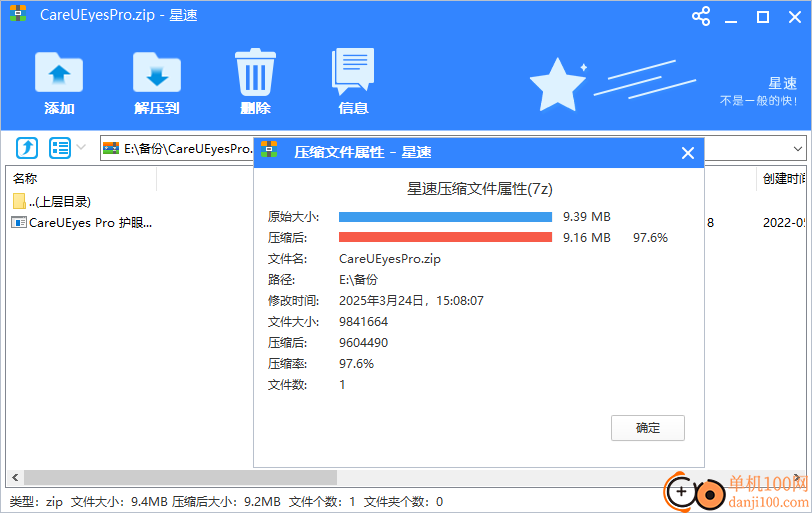Close the 压缩文件属性 dialog
812x513 pixels.
688,153
